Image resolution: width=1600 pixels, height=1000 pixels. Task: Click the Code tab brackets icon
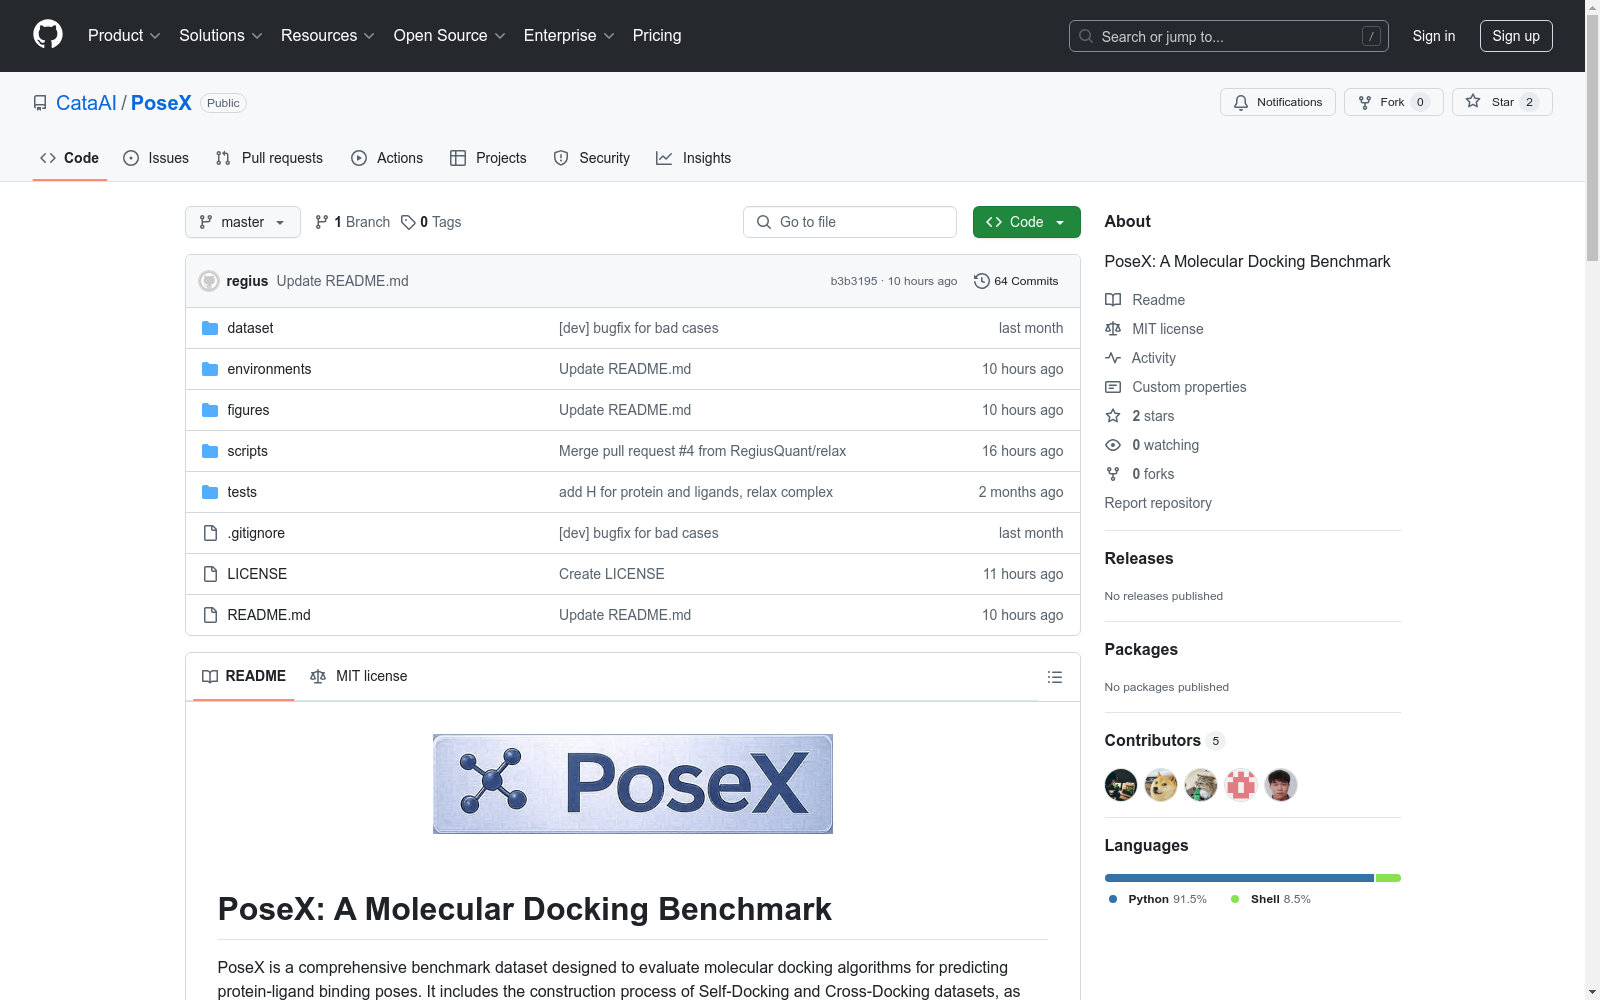(x=48, y=158)
